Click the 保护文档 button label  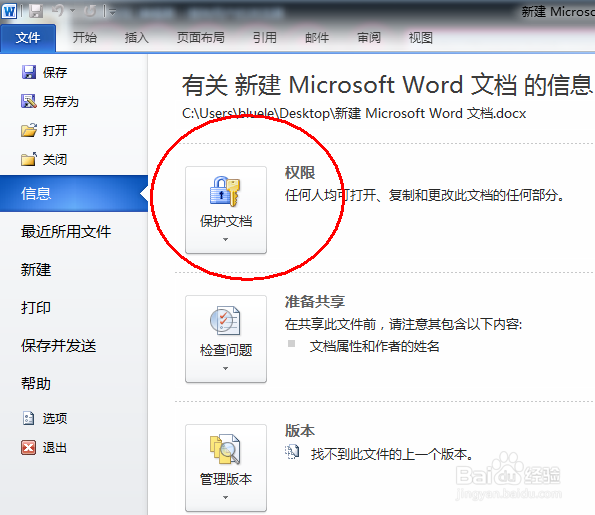226,221
